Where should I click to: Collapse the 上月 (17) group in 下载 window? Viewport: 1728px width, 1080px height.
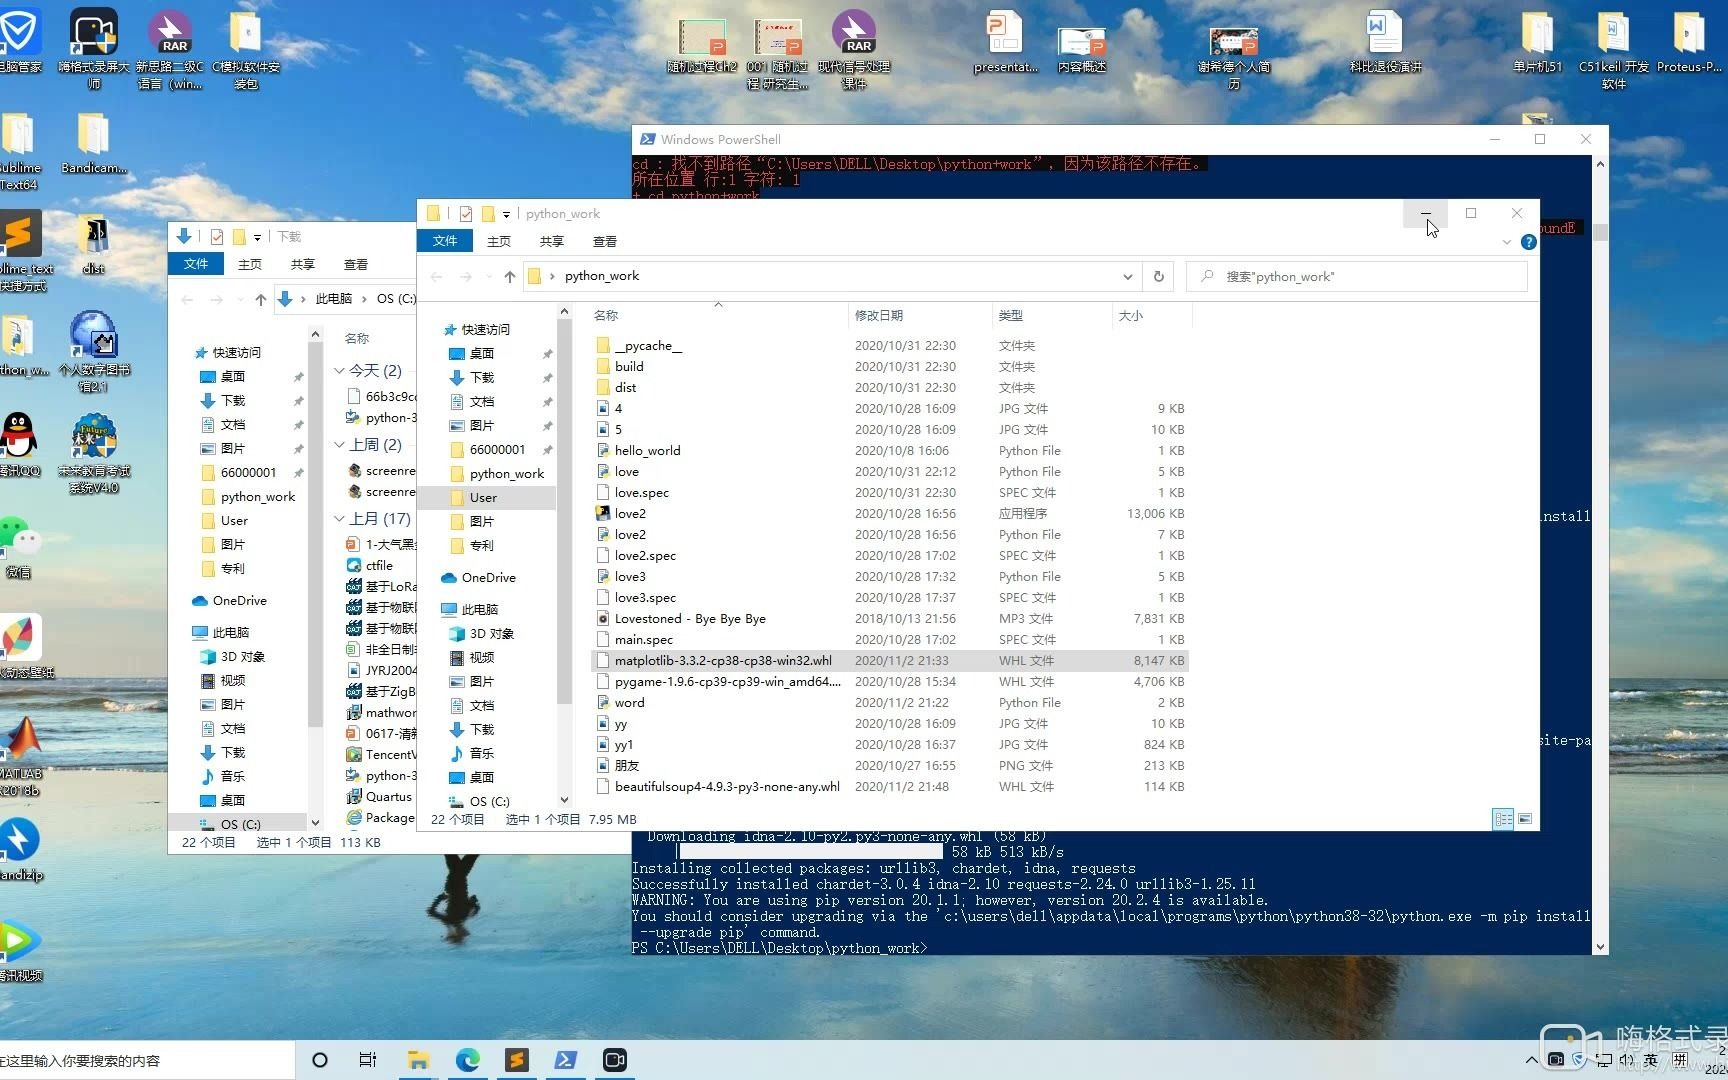340,518
